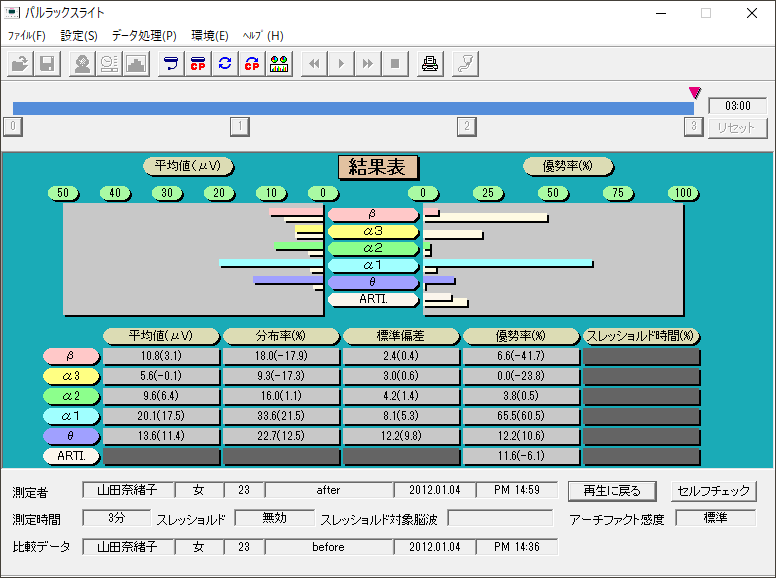Click the スレッショルド 無効 field
Image resolution: width=776 pixels, height=578 pixels.
[274, 518]
